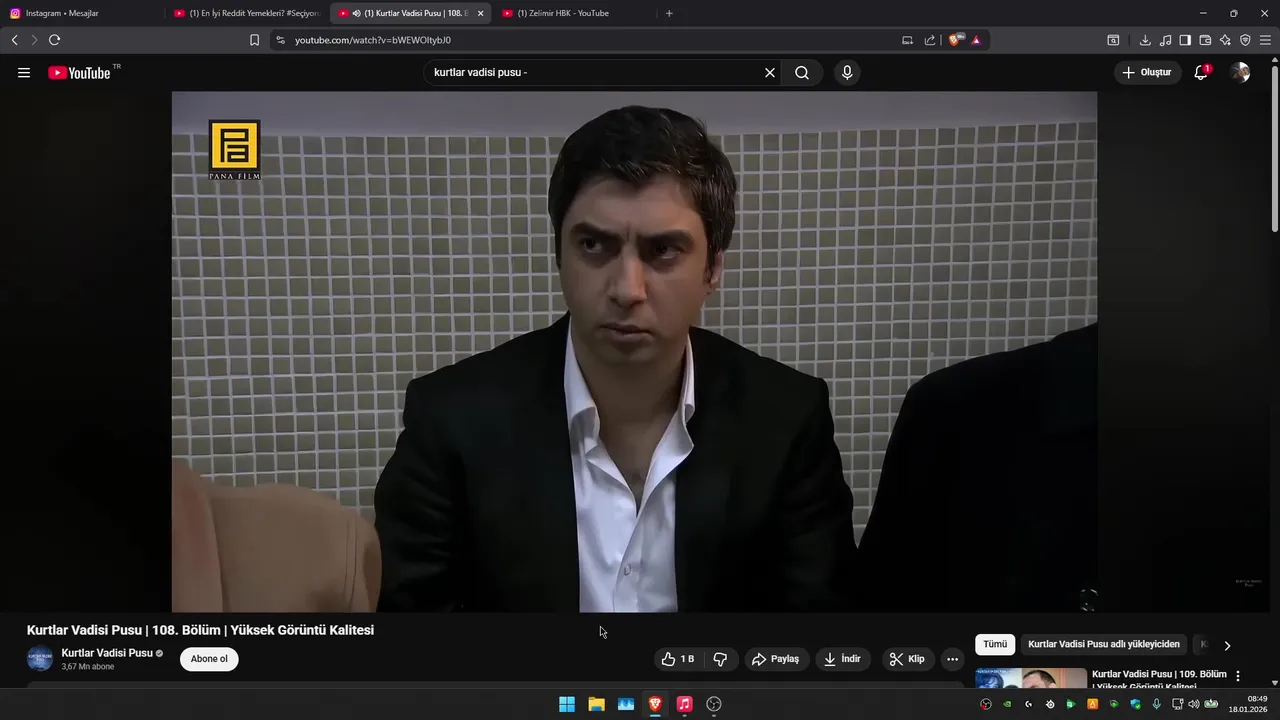Open the account avatar menu
The width and height of the screenshot is (1280, 720).
click(x=1240, y=73)
